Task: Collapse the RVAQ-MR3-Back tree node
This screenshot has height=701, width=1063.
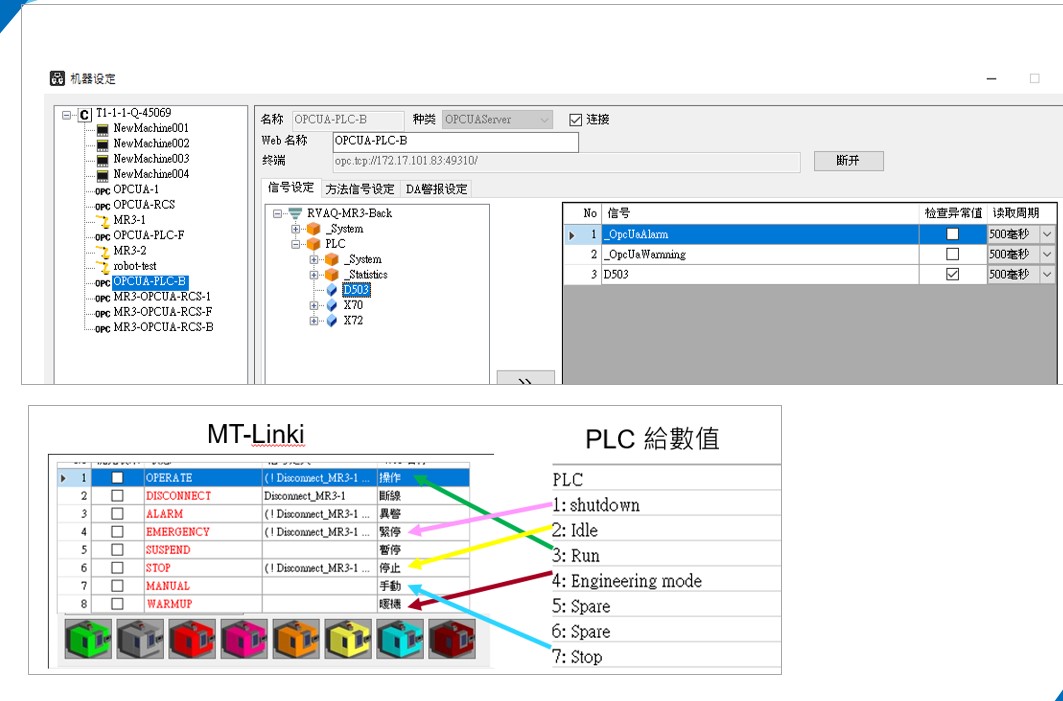Action: 277,214
